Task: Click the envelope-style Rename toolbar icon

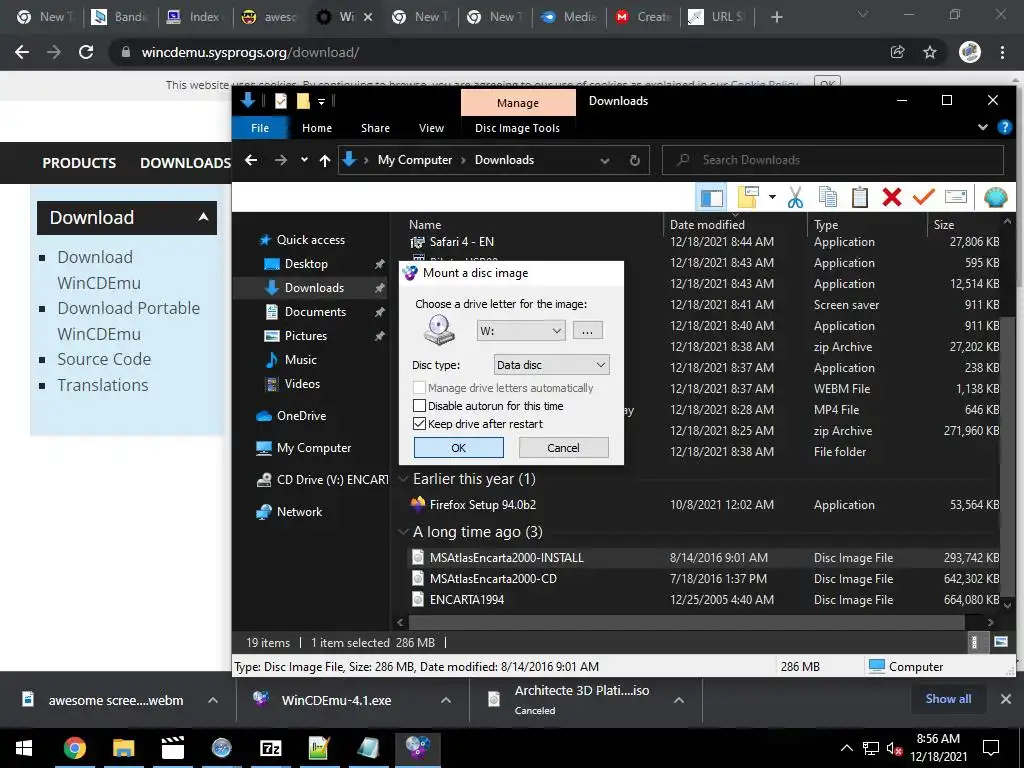Action: pyautogui.click(x=955, y=197)
